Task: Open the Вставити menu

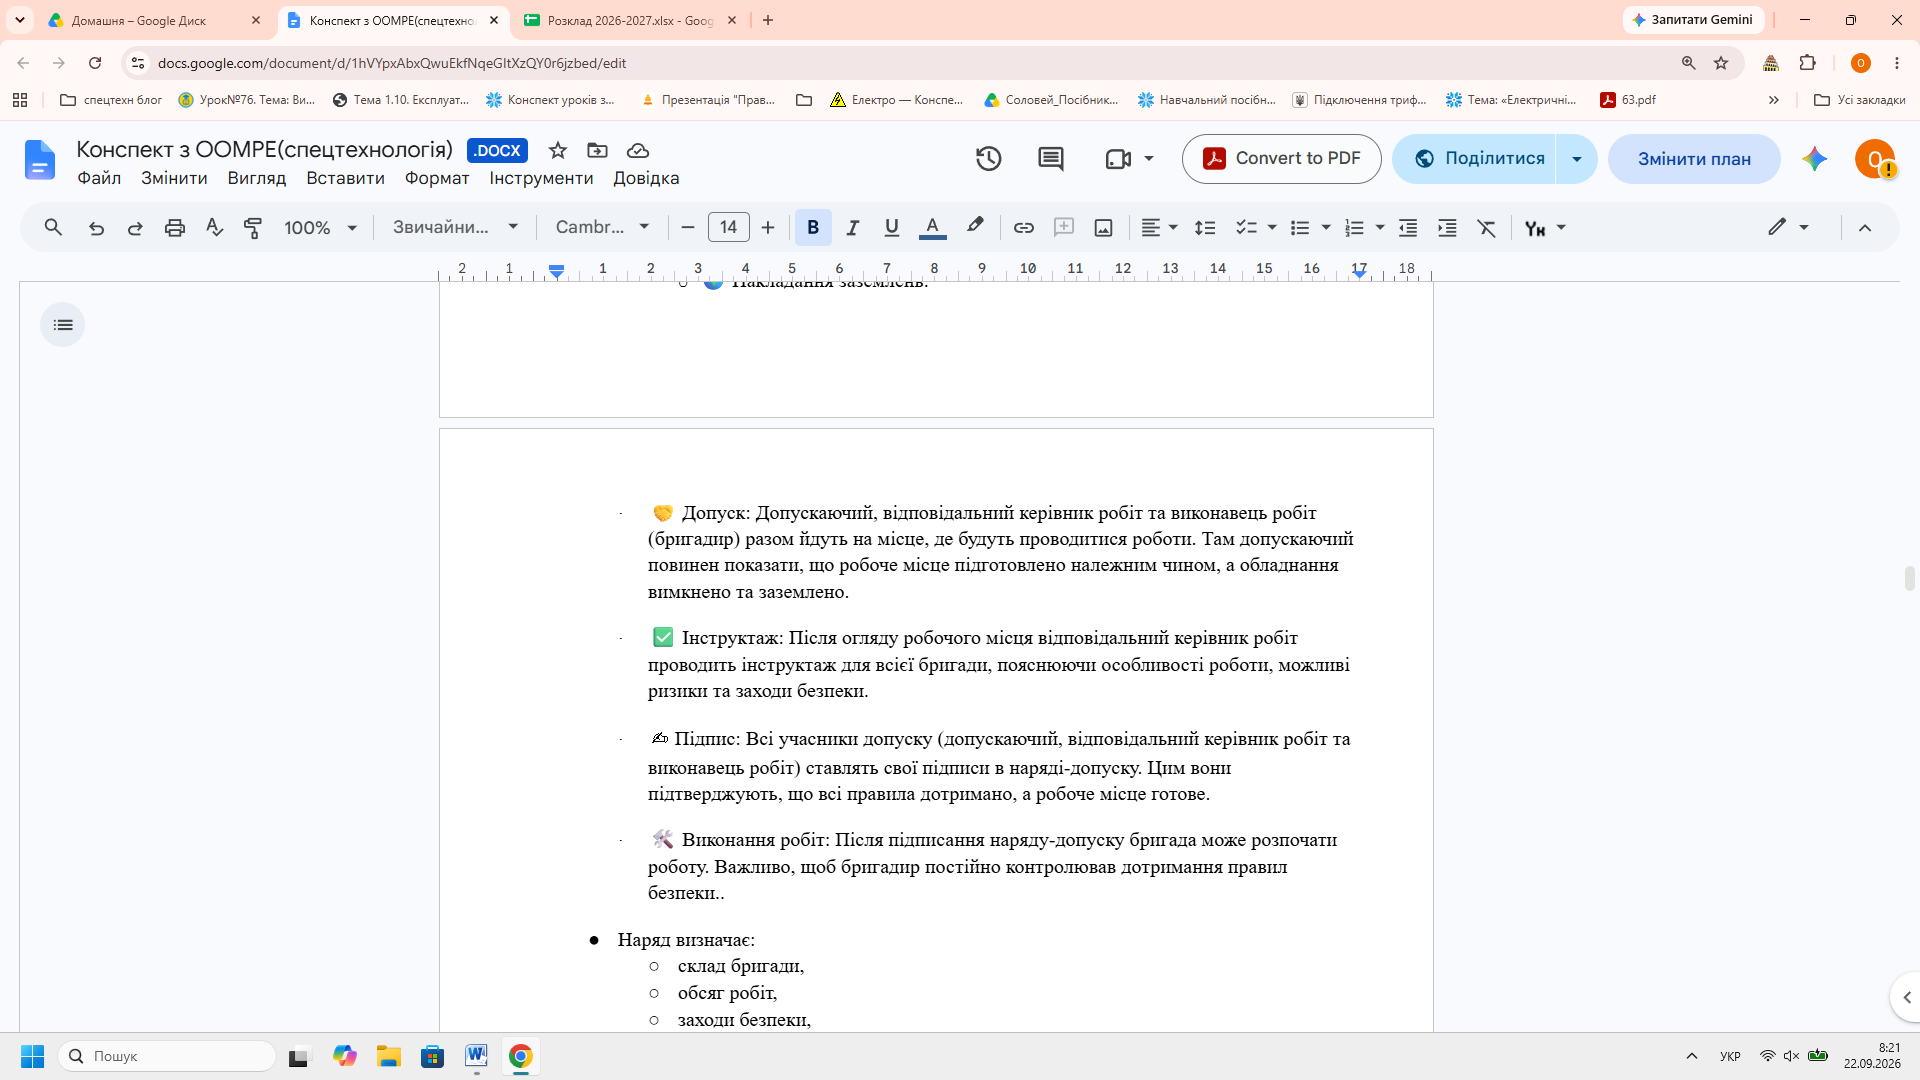Action: [345, 178]
